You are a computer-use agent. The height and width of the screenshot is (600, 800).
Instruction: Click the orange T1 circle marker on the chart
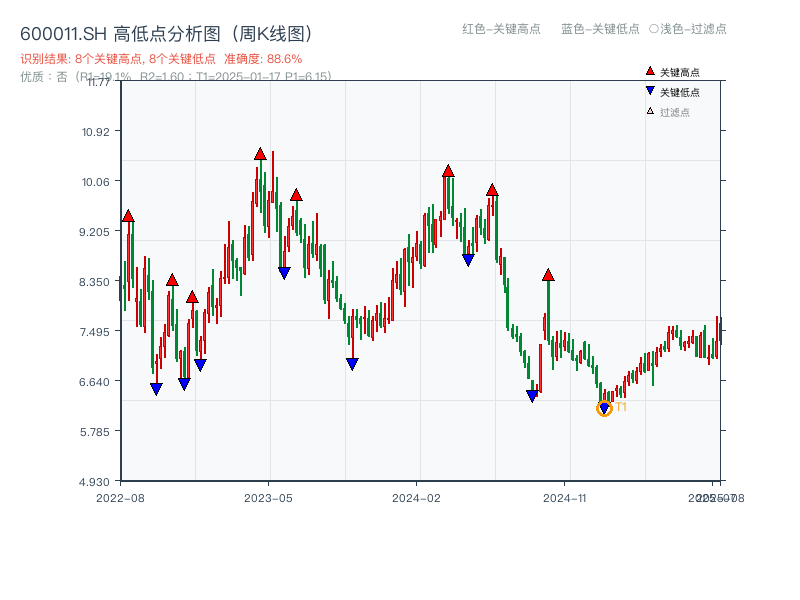click(604, 408)
